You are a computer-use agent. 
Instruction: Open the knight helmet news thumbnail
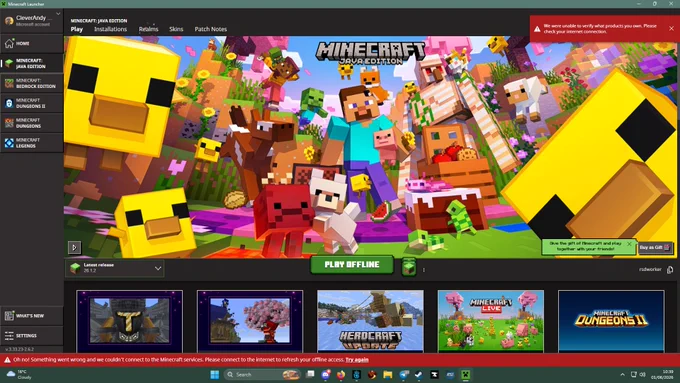point(129,321)
